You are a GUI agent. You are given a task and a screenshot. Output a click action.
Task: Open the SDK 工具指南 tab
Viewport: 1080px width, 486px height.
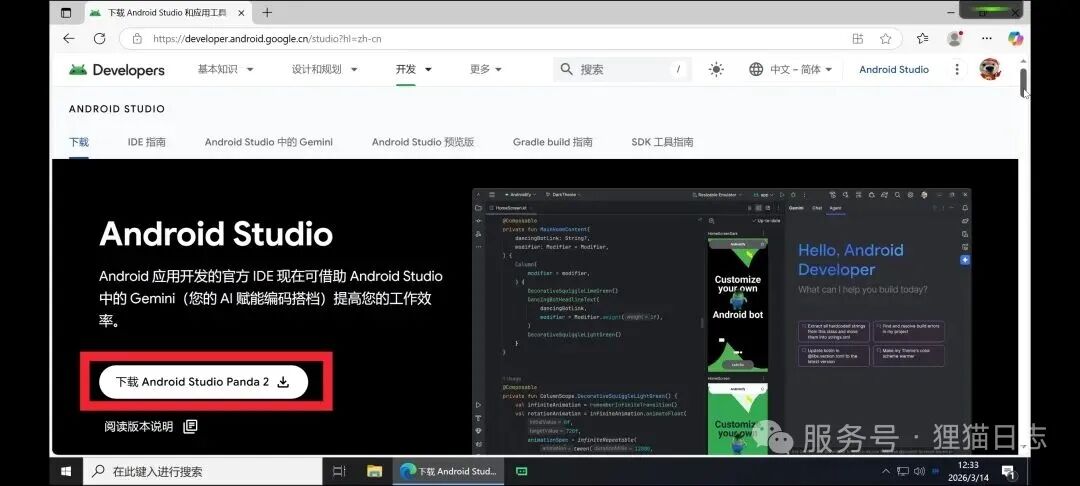pyautogui.click(x=662, y=142)
